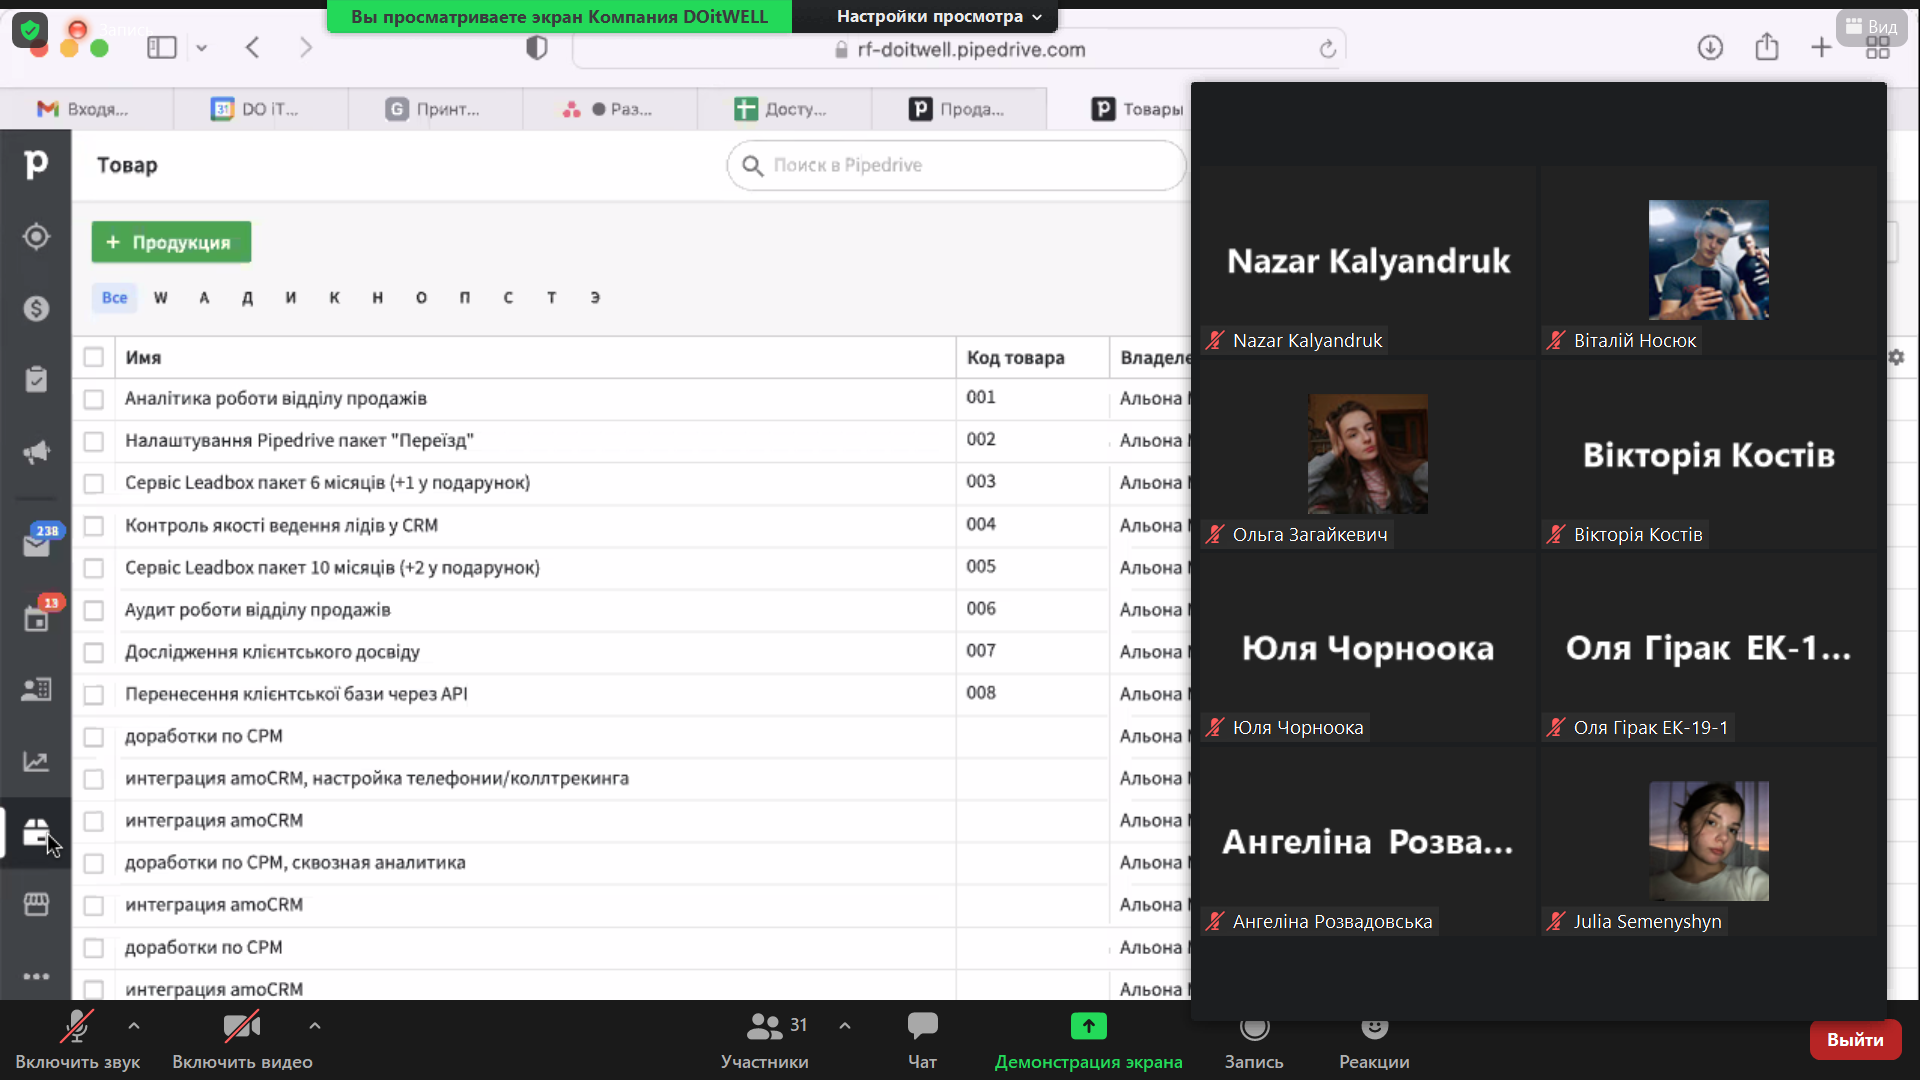The width and height of the screenshot is (1920, 1080).
Task: Open Mail inbox icon with 238 badge
Action: (x=36, y=545)
